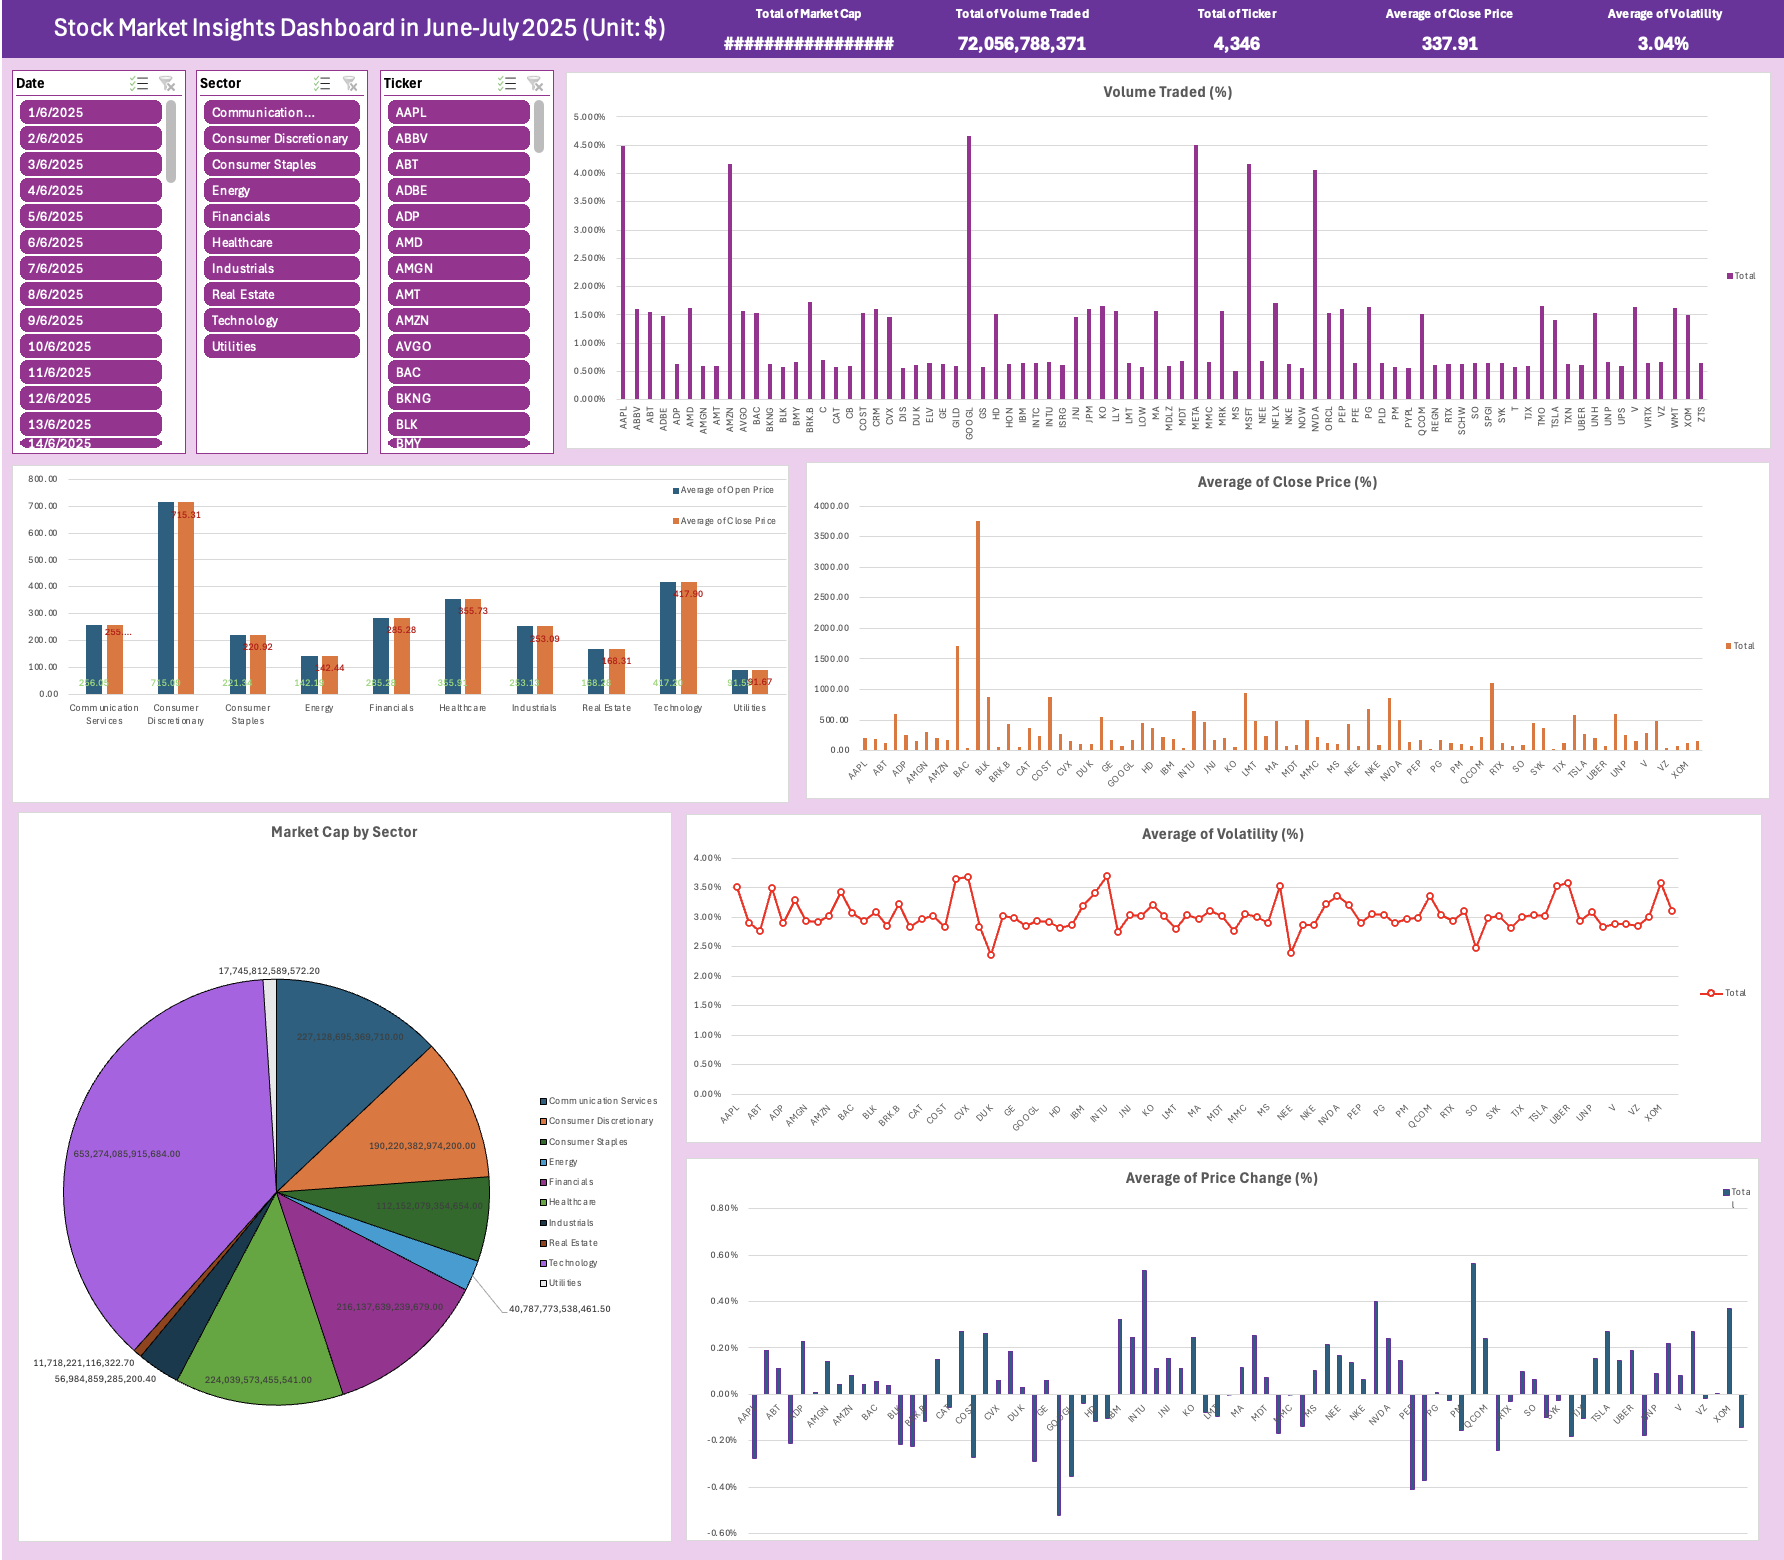The width and height of the screenshot is (1784, 1560).
Task: Toggle the AAPL ticker filter
Action: pyautogui.click(x=459, y=112)
